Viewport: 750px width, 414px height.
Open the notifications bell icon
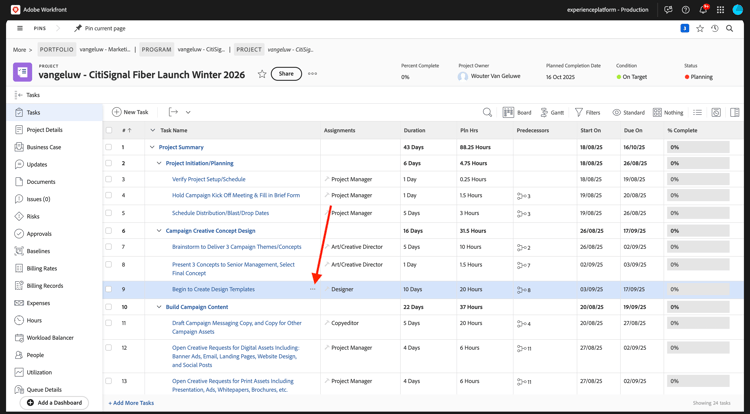pyautogui.click(x=703, y=10)
